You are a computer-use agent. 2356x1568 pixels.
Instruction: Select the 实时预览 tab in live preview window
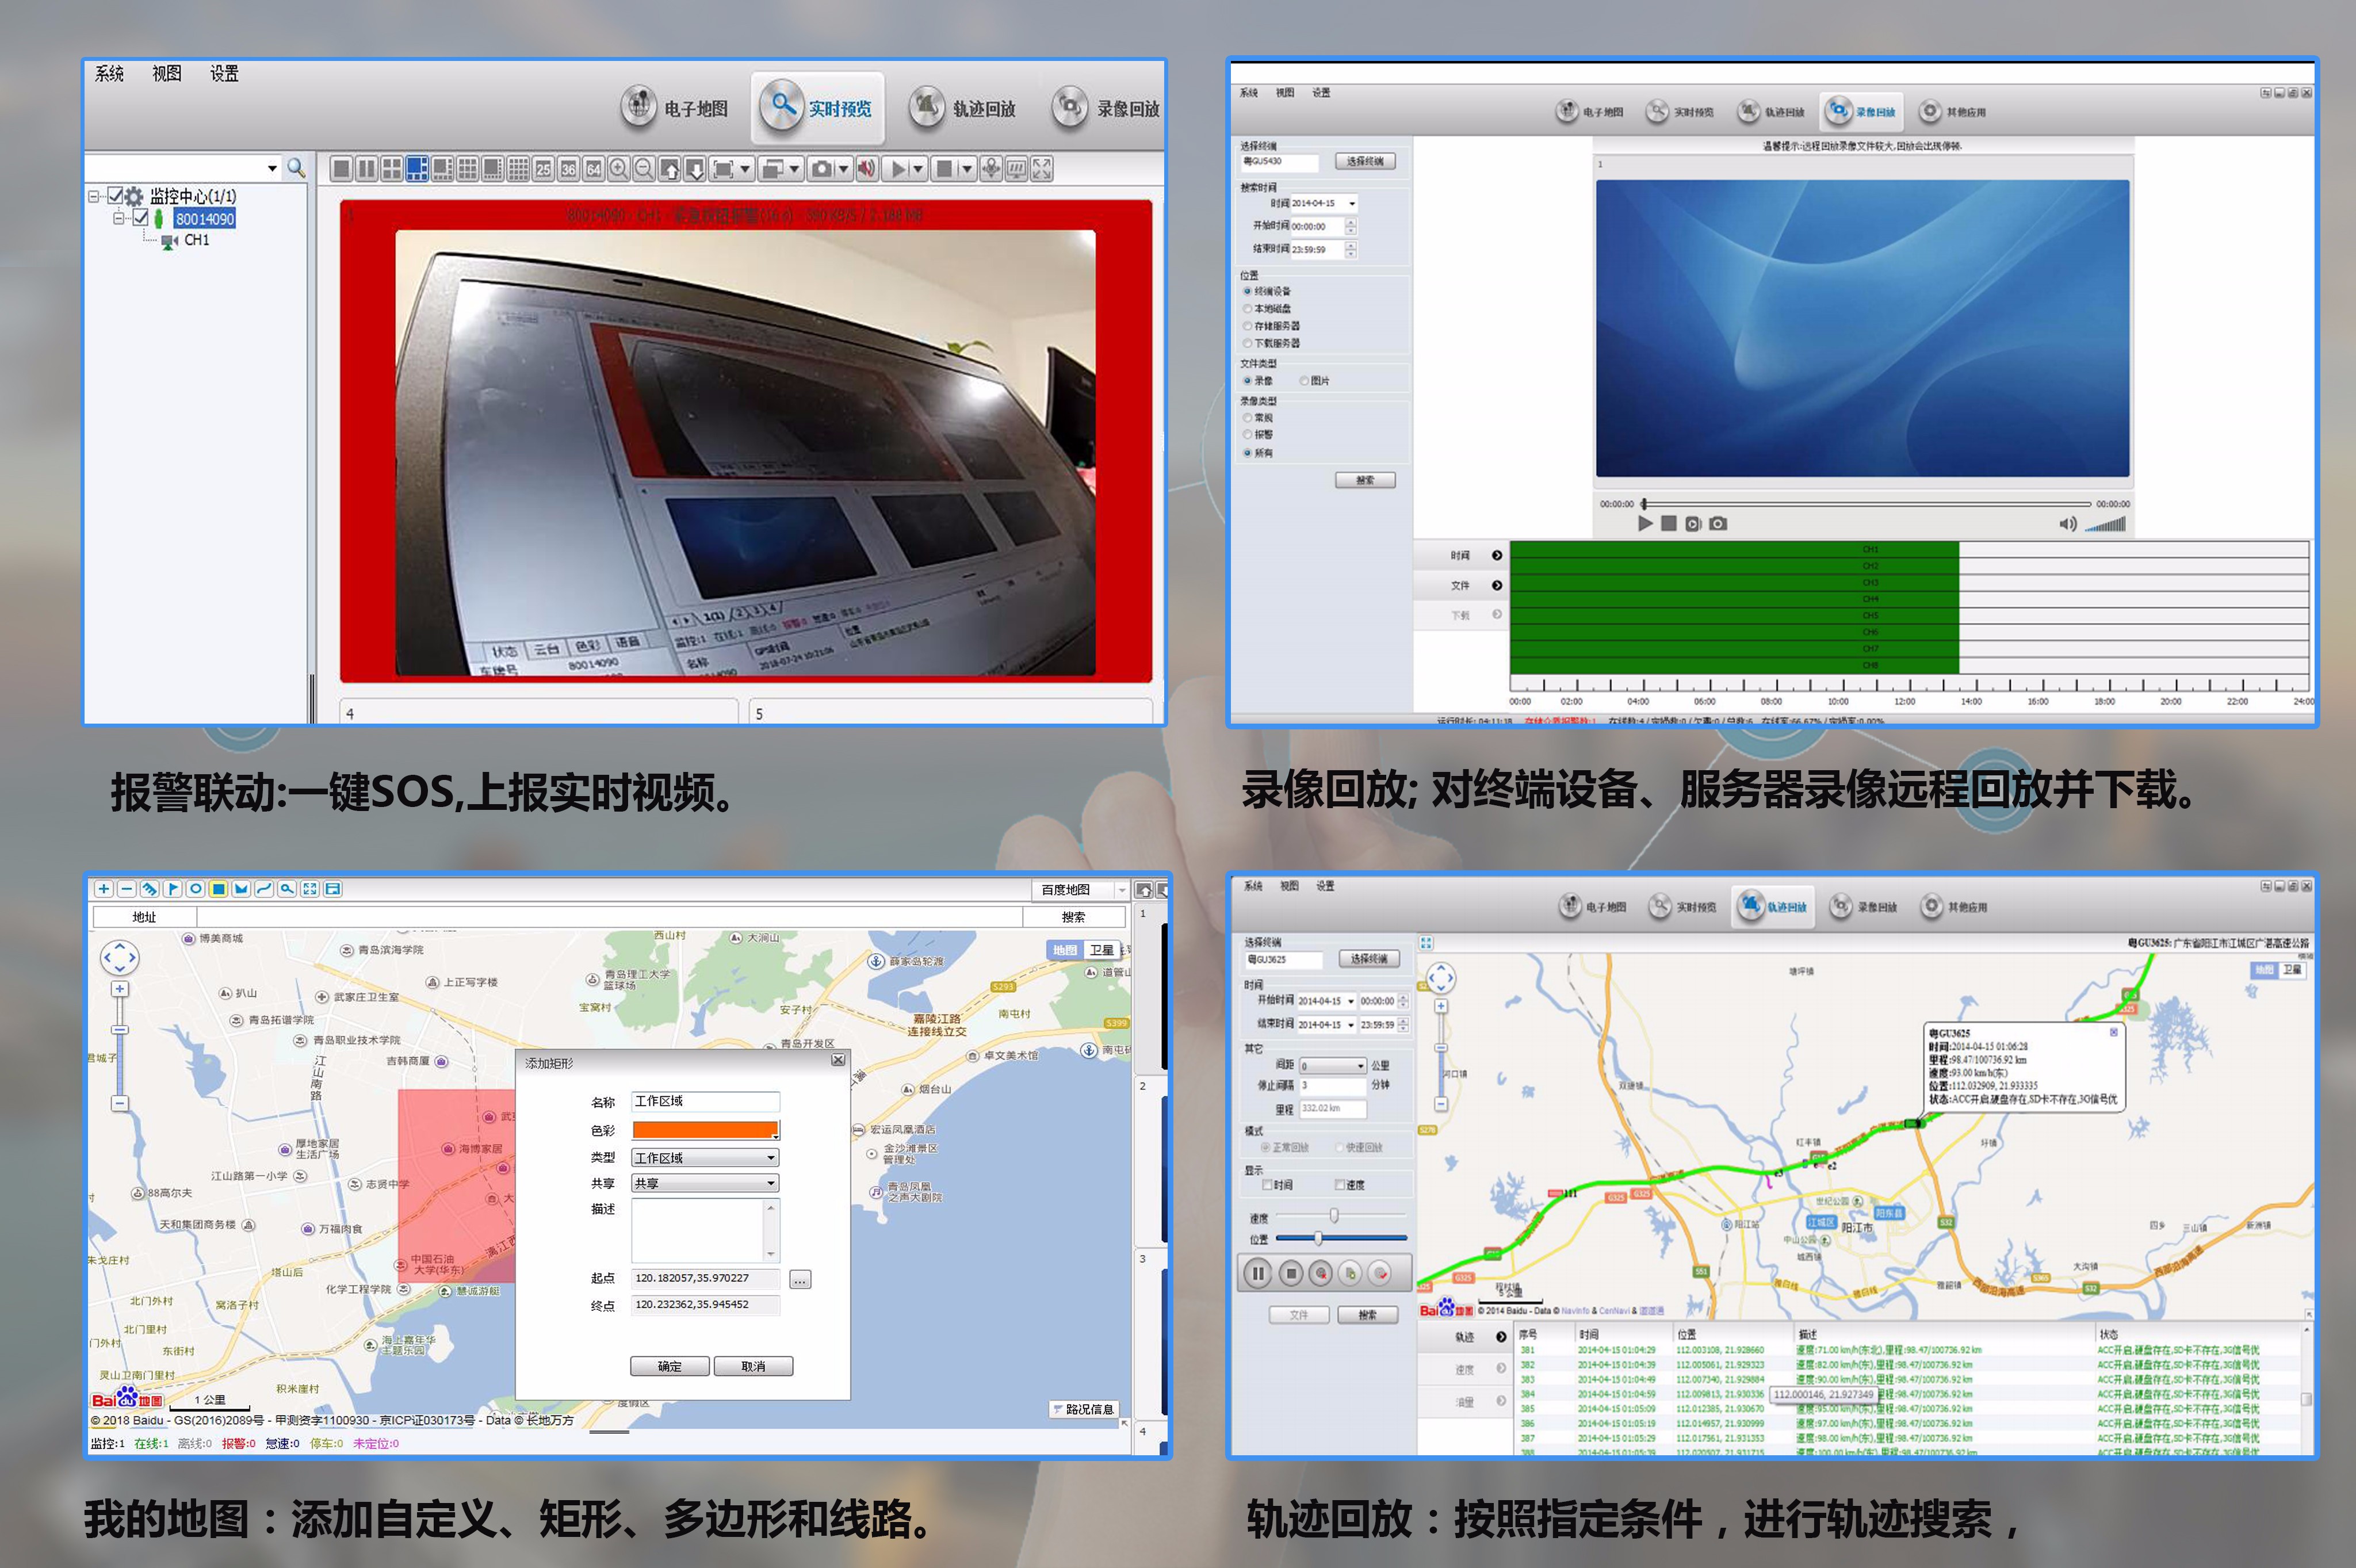818,107
